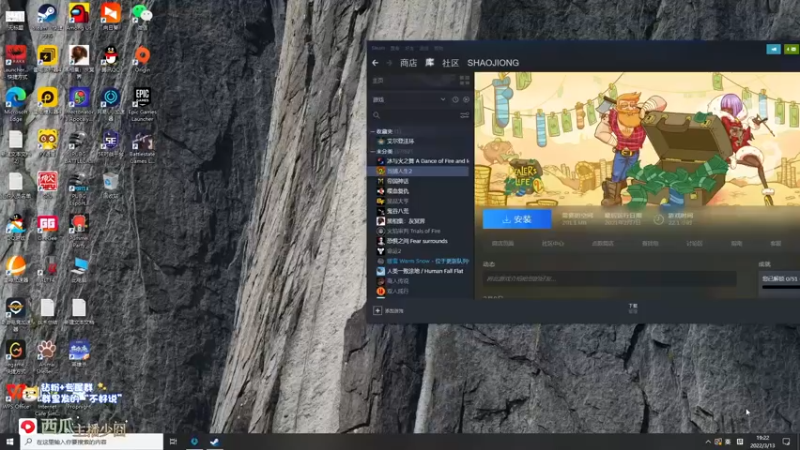The height and width of the screenshot is (450, 800).
Task: Open the Steam menu in title bar
Action: [x=378, y=48]
